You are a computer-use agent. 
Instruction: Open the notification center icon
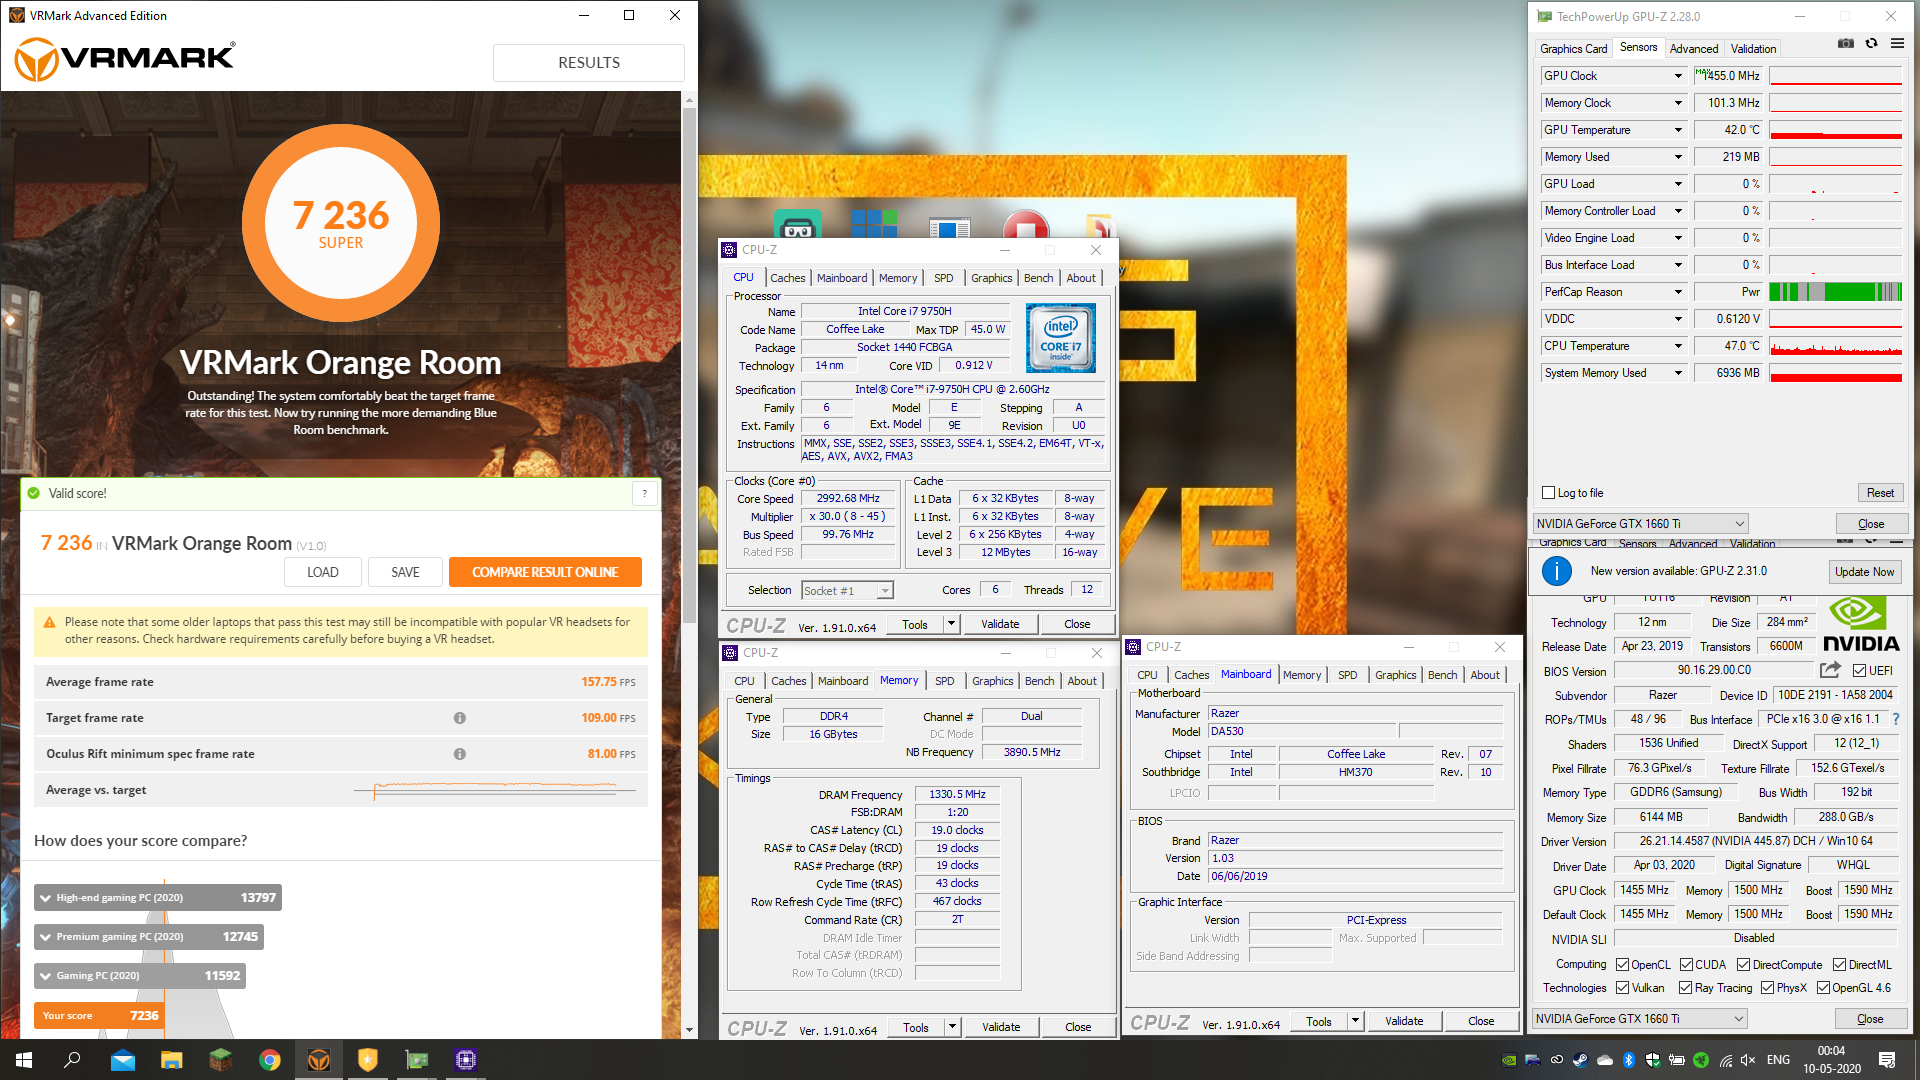tap(1887, 1060)
